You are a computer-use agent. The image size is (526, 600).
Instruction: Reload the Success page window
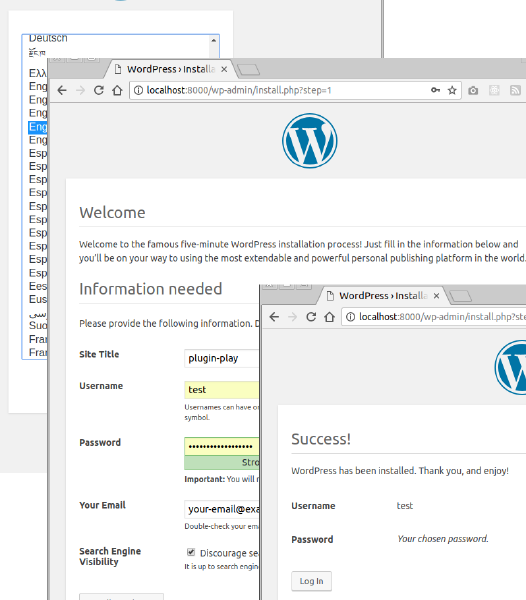click(311, 317)
